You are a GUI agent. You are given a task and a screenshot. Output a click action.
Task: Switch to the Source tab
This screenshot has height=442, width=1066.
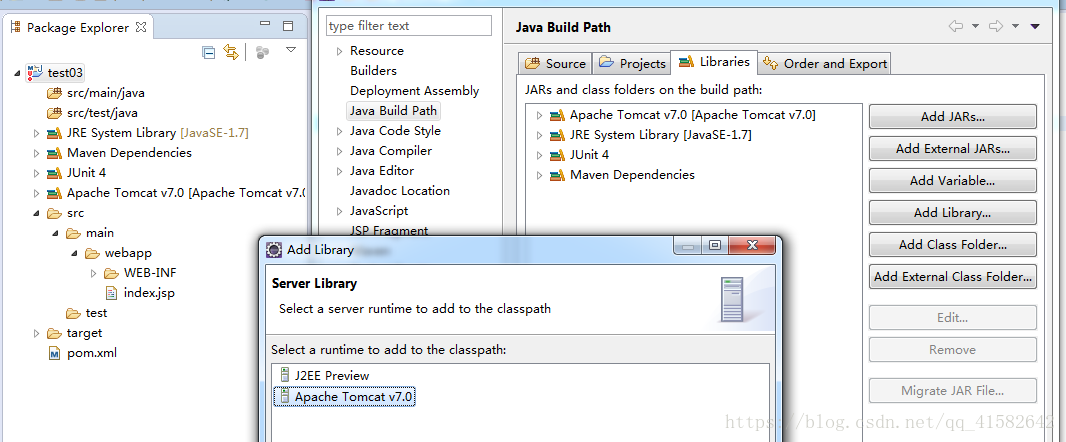(x=556, y=63)
